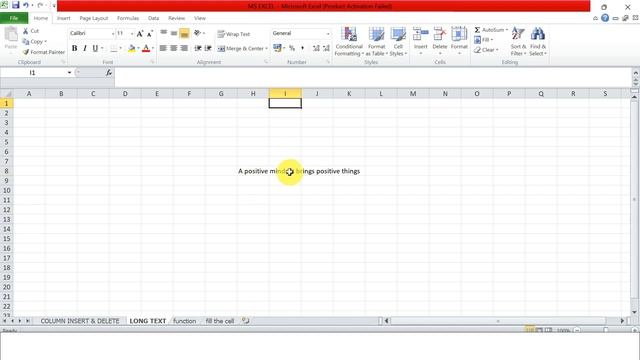This screenshot has height=360, width=640.
Task: Open the General number format dropdown
Action: (328, 33)
